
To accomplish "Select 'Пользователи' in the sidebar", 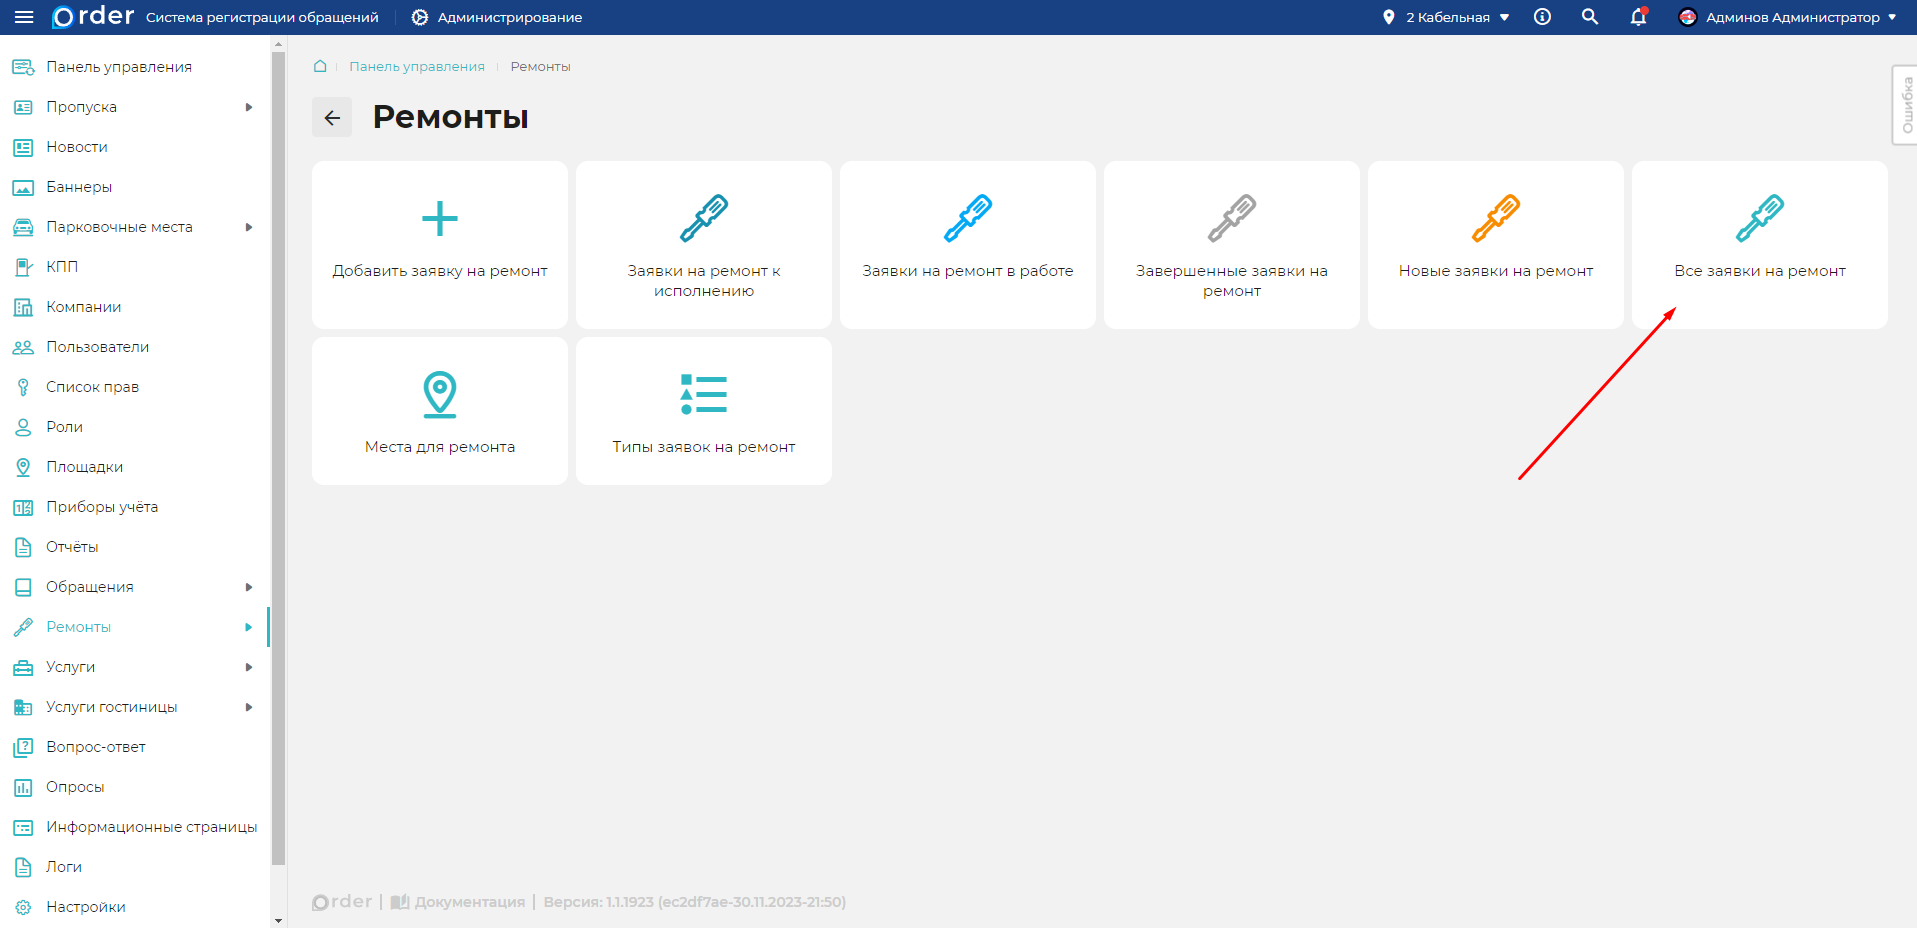I will pyautogui.click(x=97, y=347).
